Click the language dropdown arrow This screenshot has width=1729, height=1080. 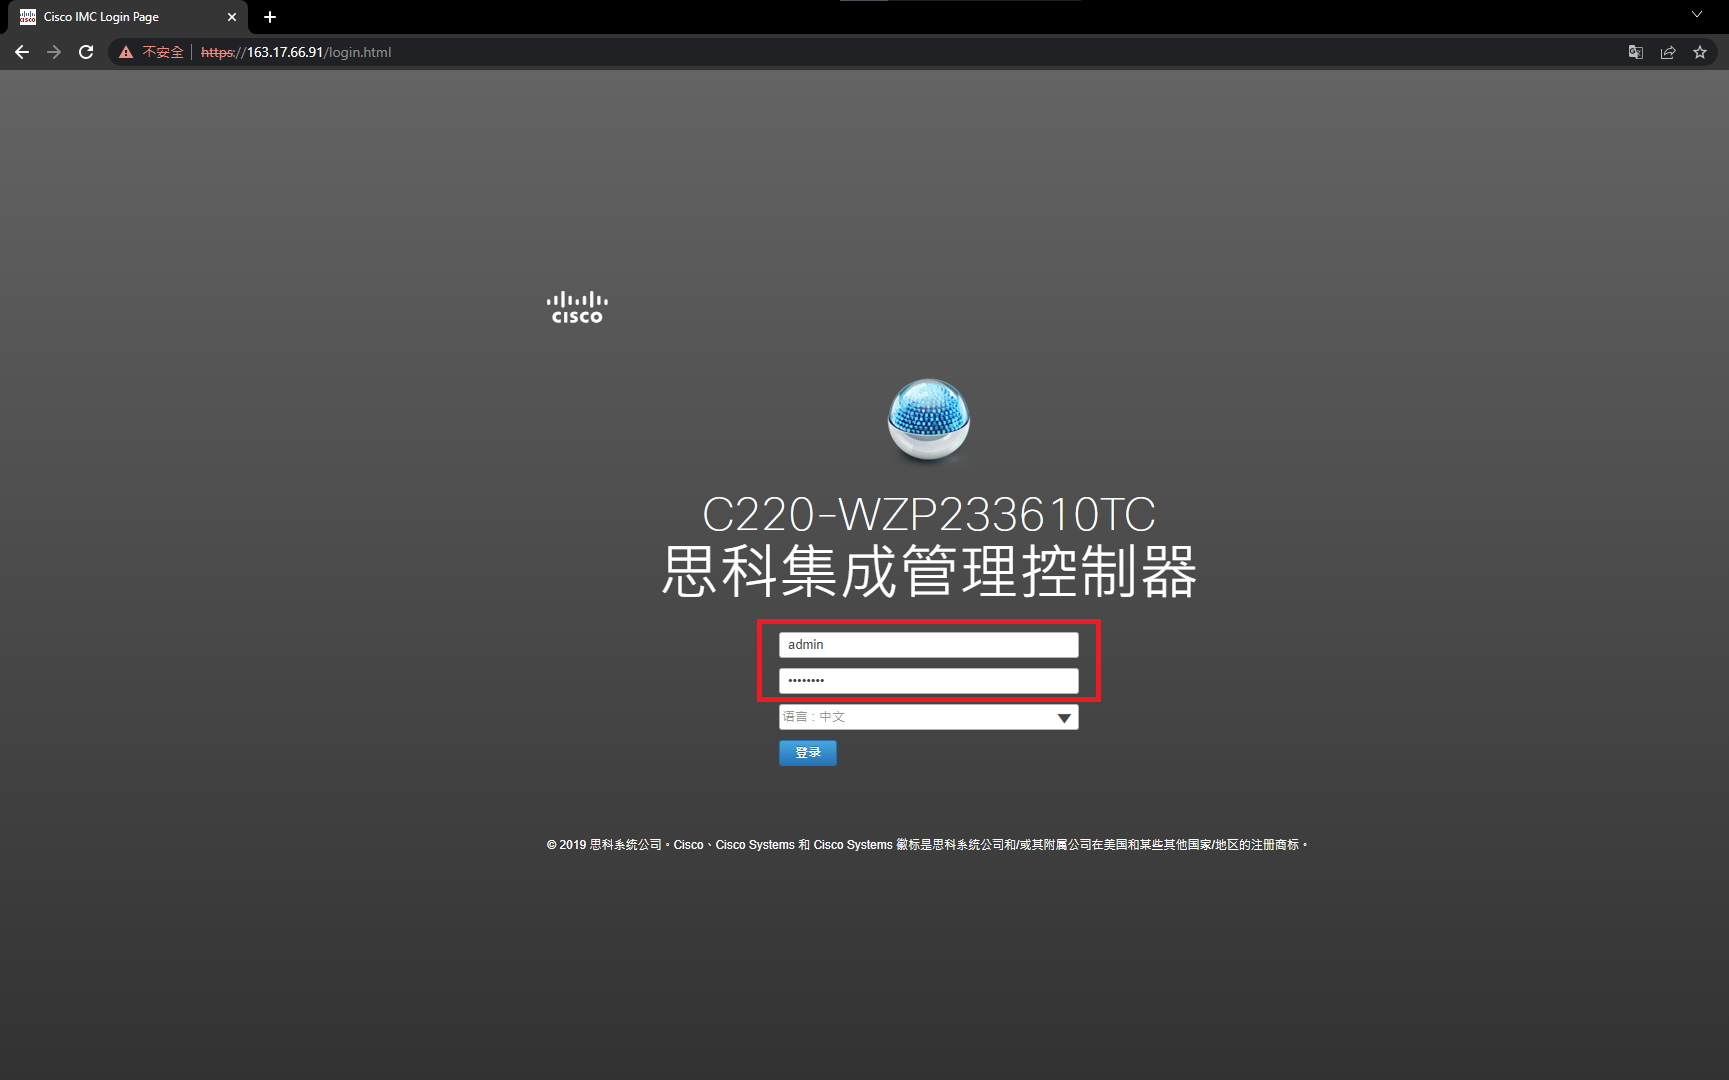pyautogui.click(x=1064, y=718)
